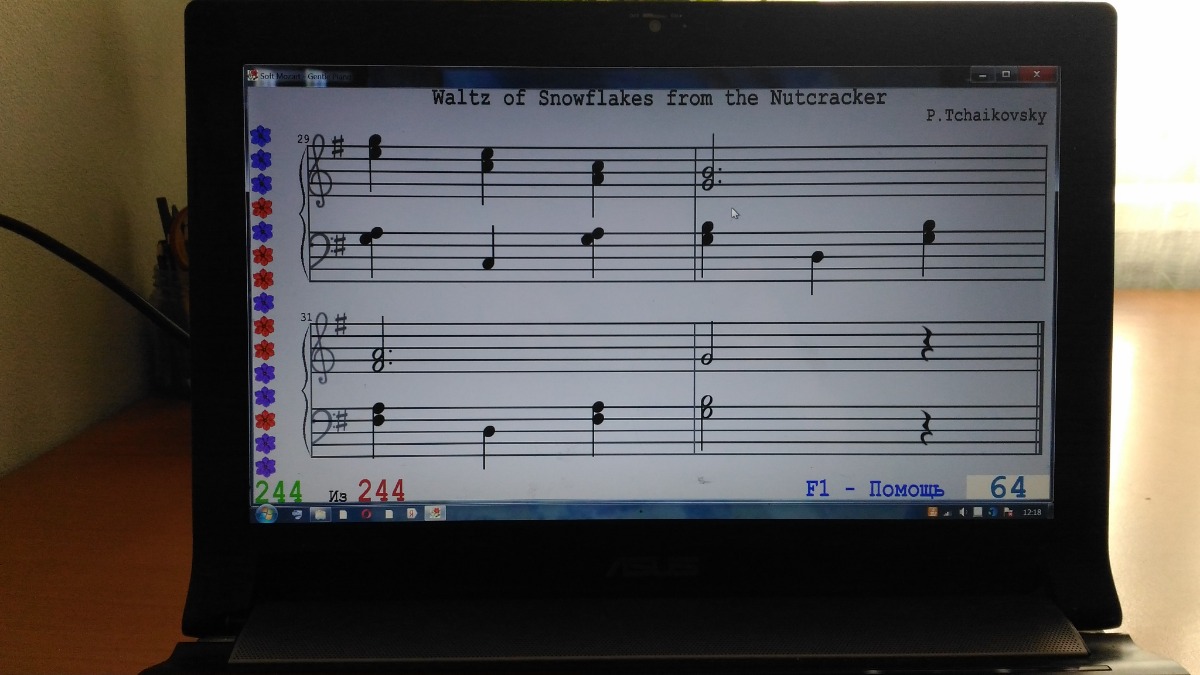The width and height of the screenshot is (1200, 675).
Task: Open the Opera browser from the taskbar
Action: [367, 514]
